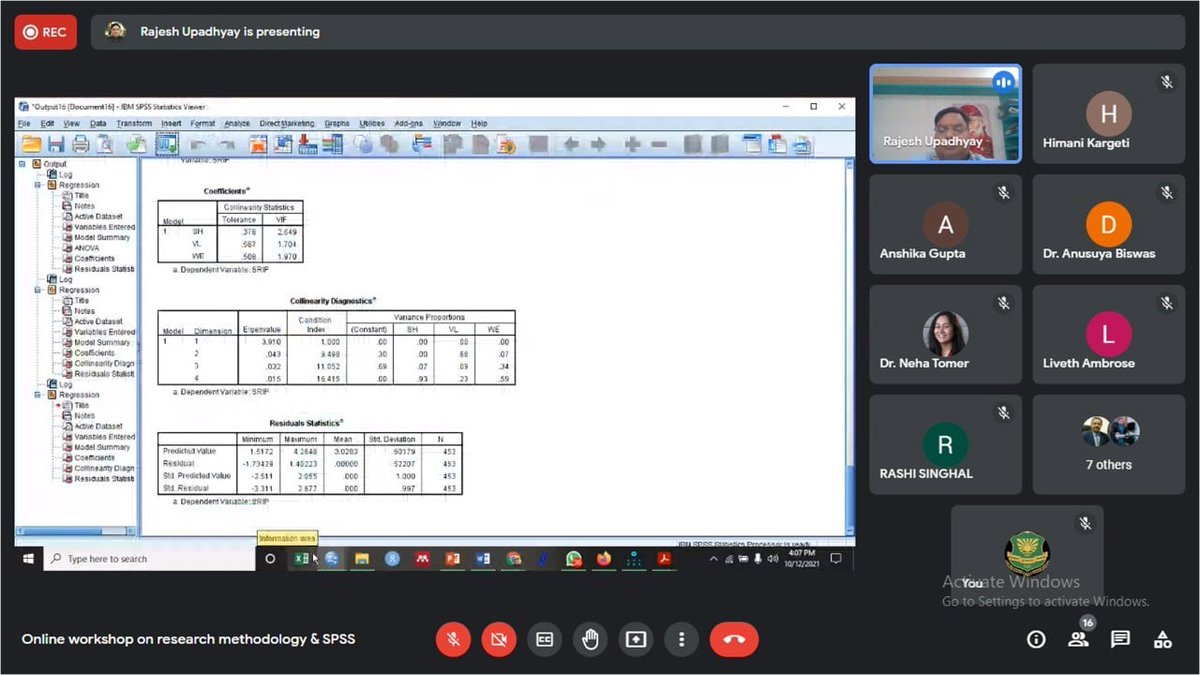
Task: Select Dr. Neha Tomer's video tile
Action: [x=945, y=334]
